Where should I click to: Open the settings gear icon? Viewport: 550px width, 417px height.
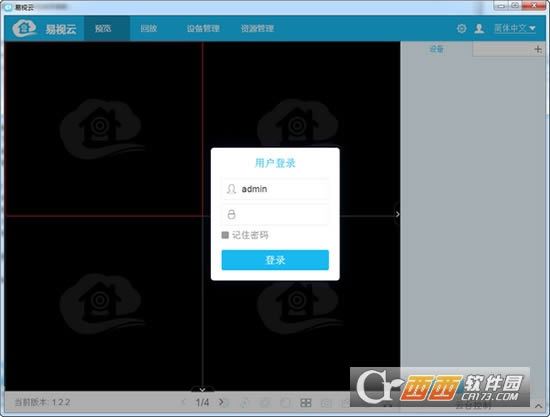[462, 28]
